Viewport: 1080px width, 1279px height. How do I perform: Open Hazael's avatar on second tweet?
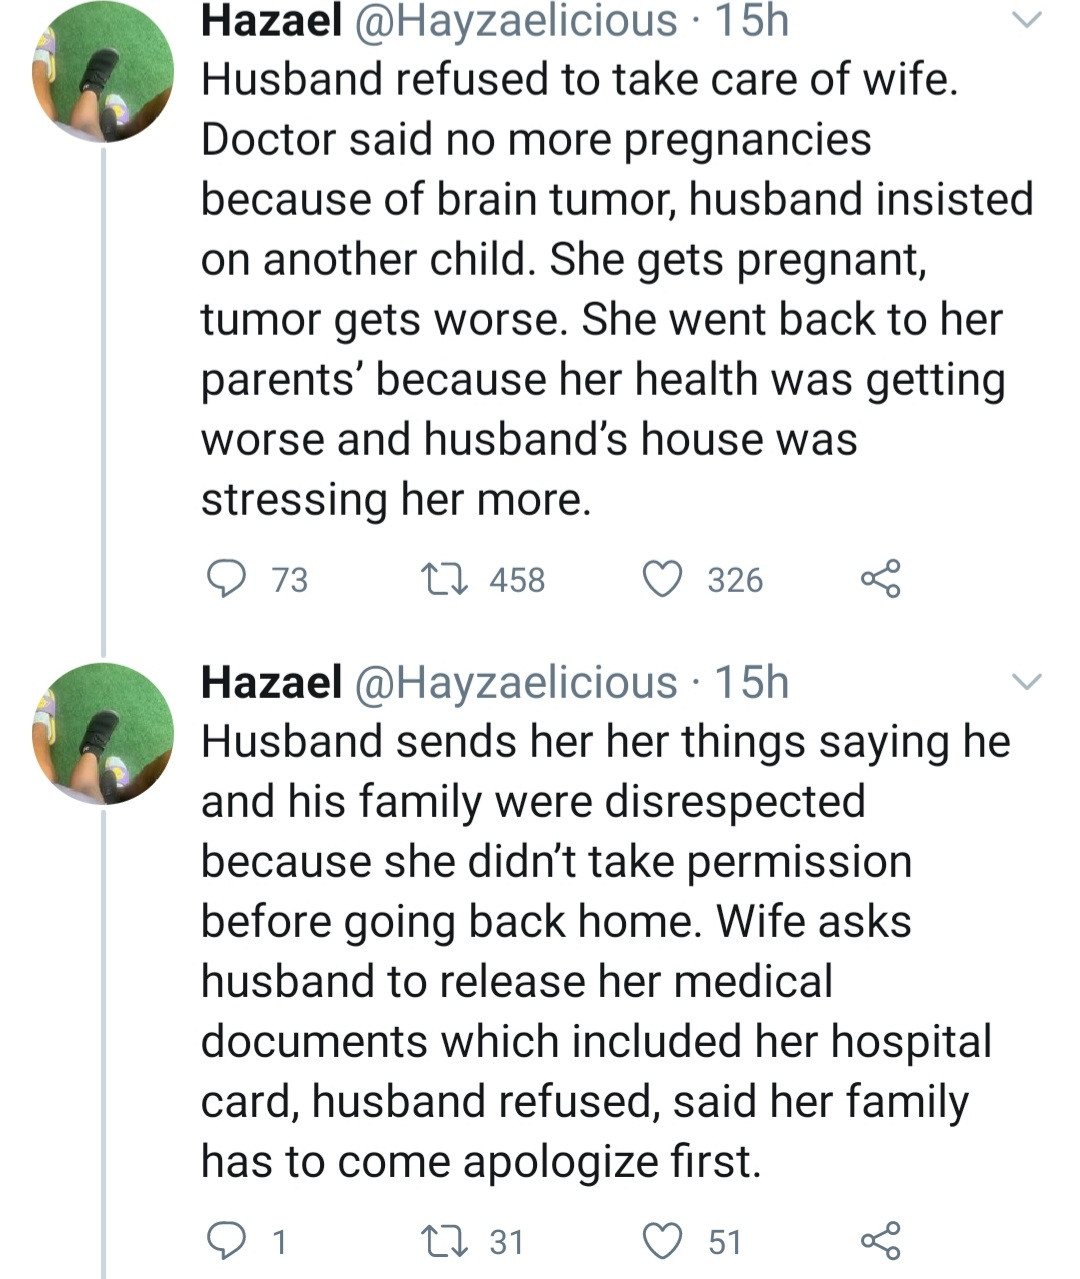[102, 733]
